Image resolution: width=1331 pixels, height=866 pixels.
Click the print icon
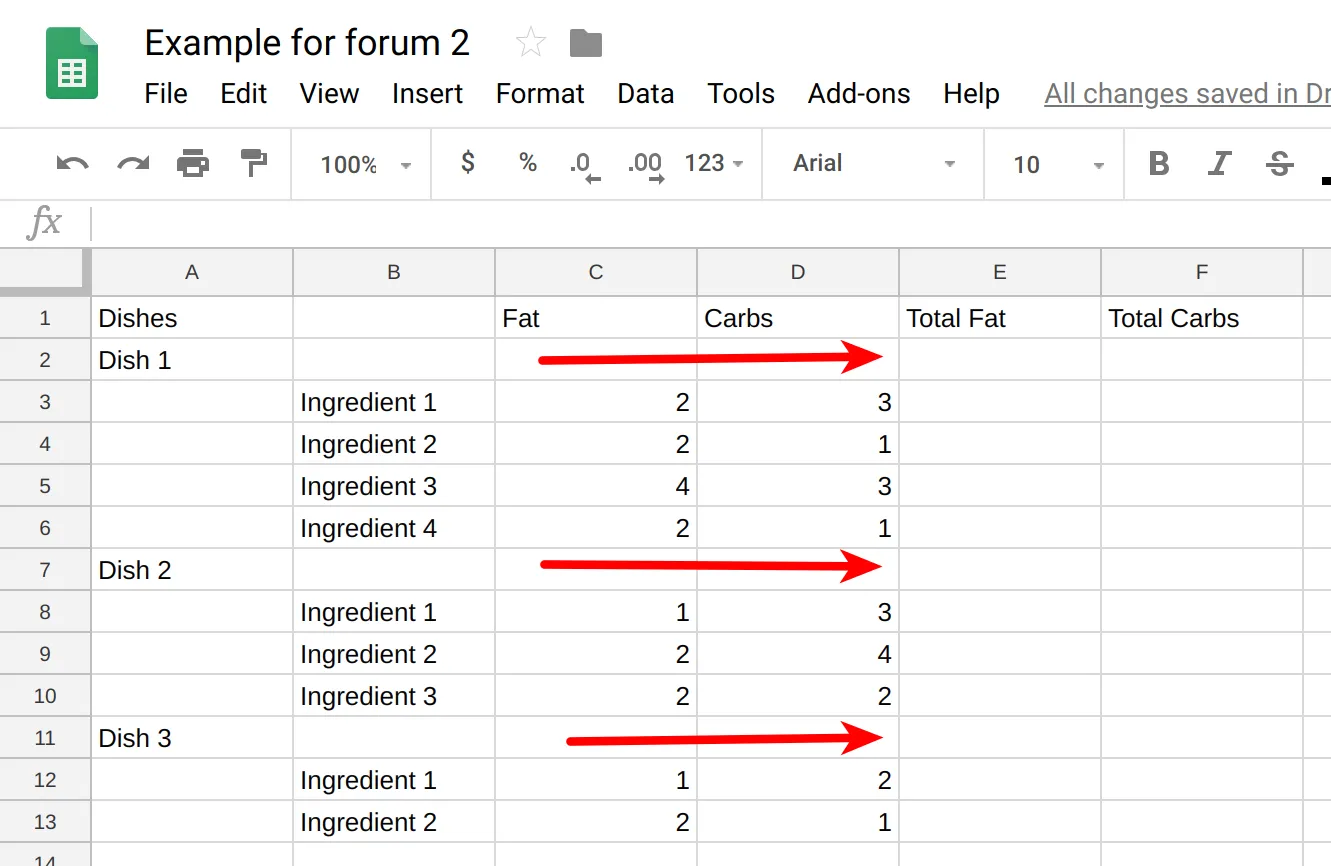(x=193, y=164)
